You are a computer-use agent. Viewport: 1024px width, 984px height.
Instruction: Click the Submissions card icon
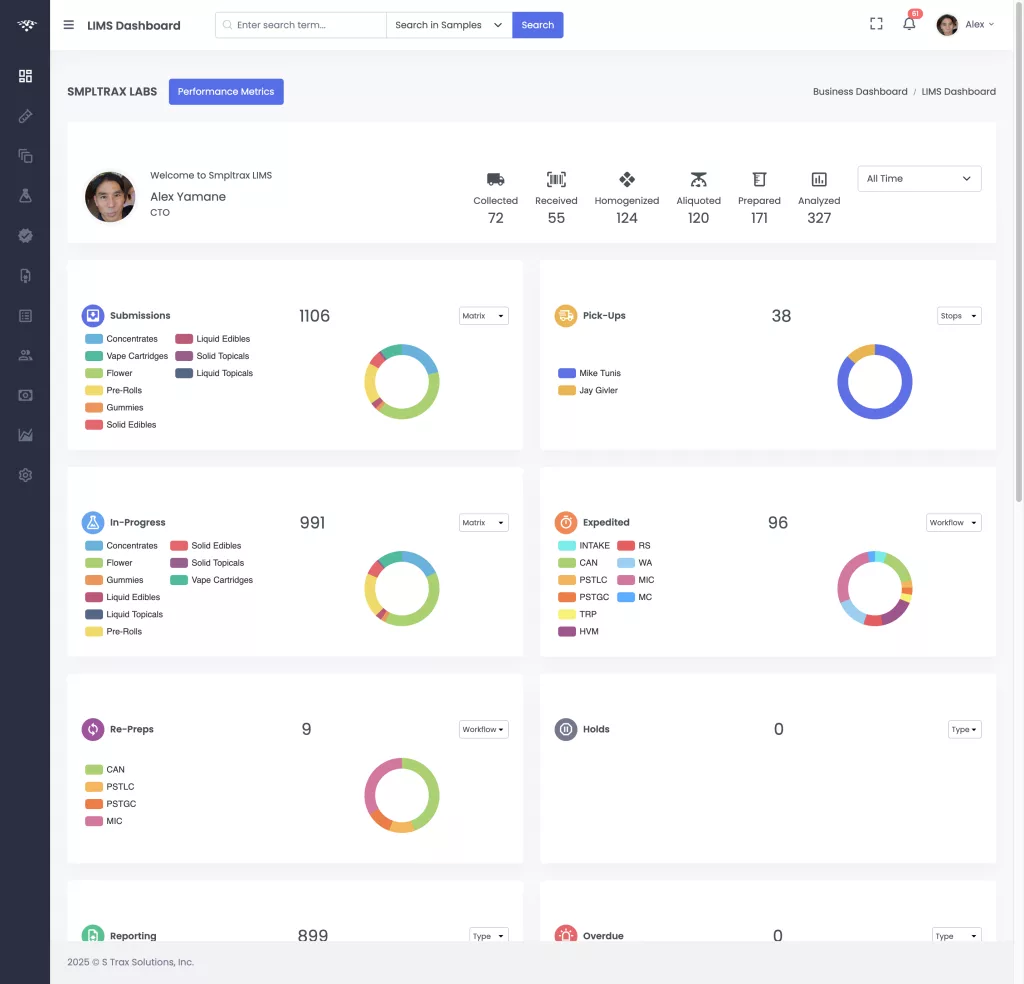(93, 316)
